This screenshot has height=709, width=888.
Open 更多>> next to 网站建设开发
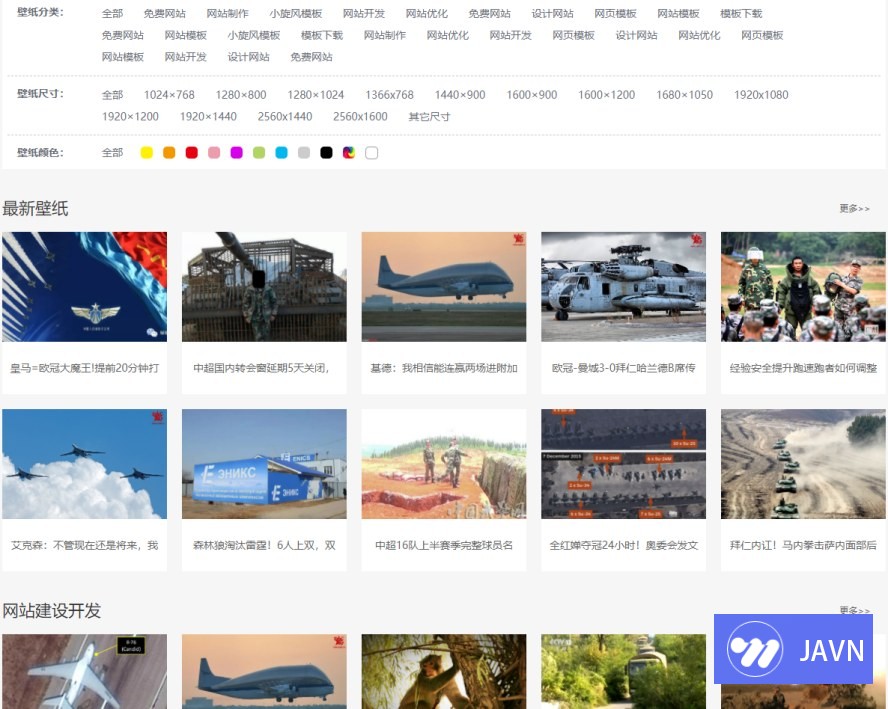855,610
